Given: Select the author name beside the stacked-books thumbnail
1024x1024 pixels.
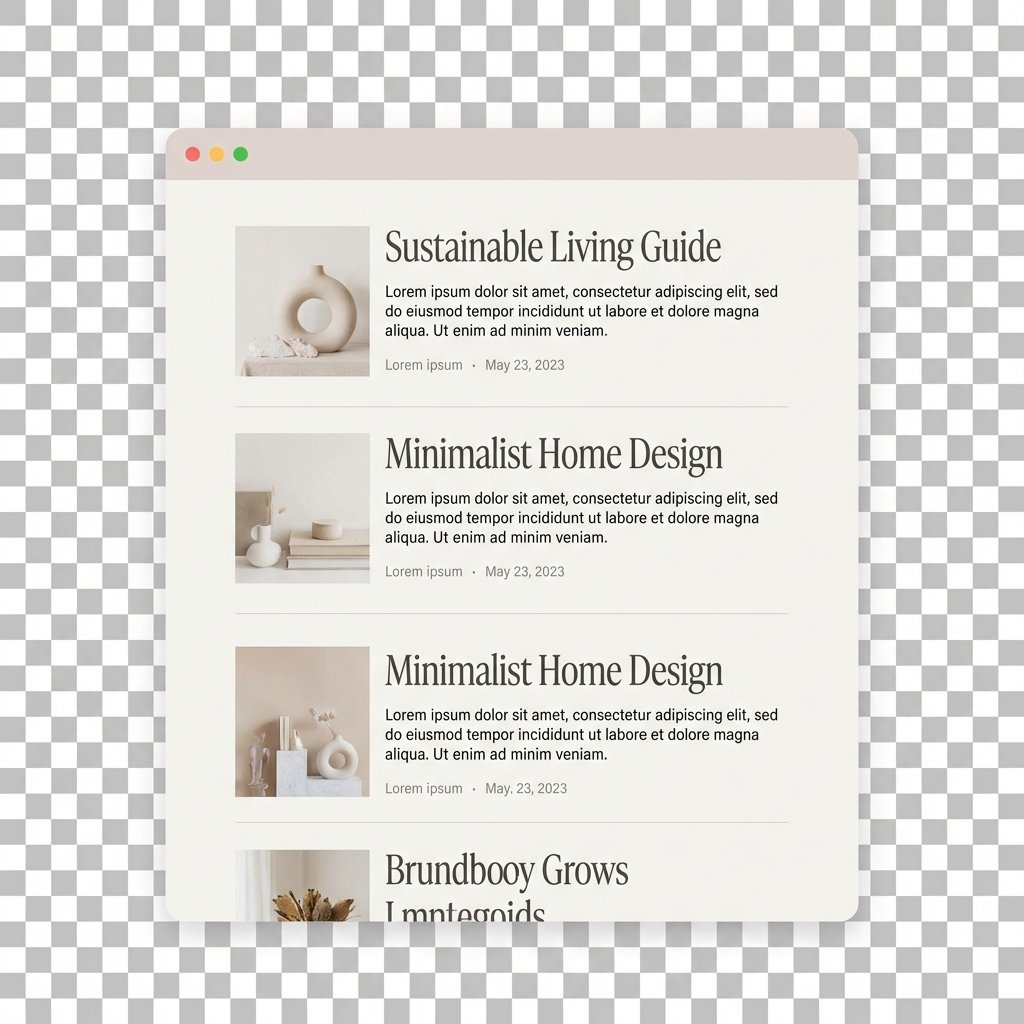Looking at the screenshot, I should click(x=424, y=572).
